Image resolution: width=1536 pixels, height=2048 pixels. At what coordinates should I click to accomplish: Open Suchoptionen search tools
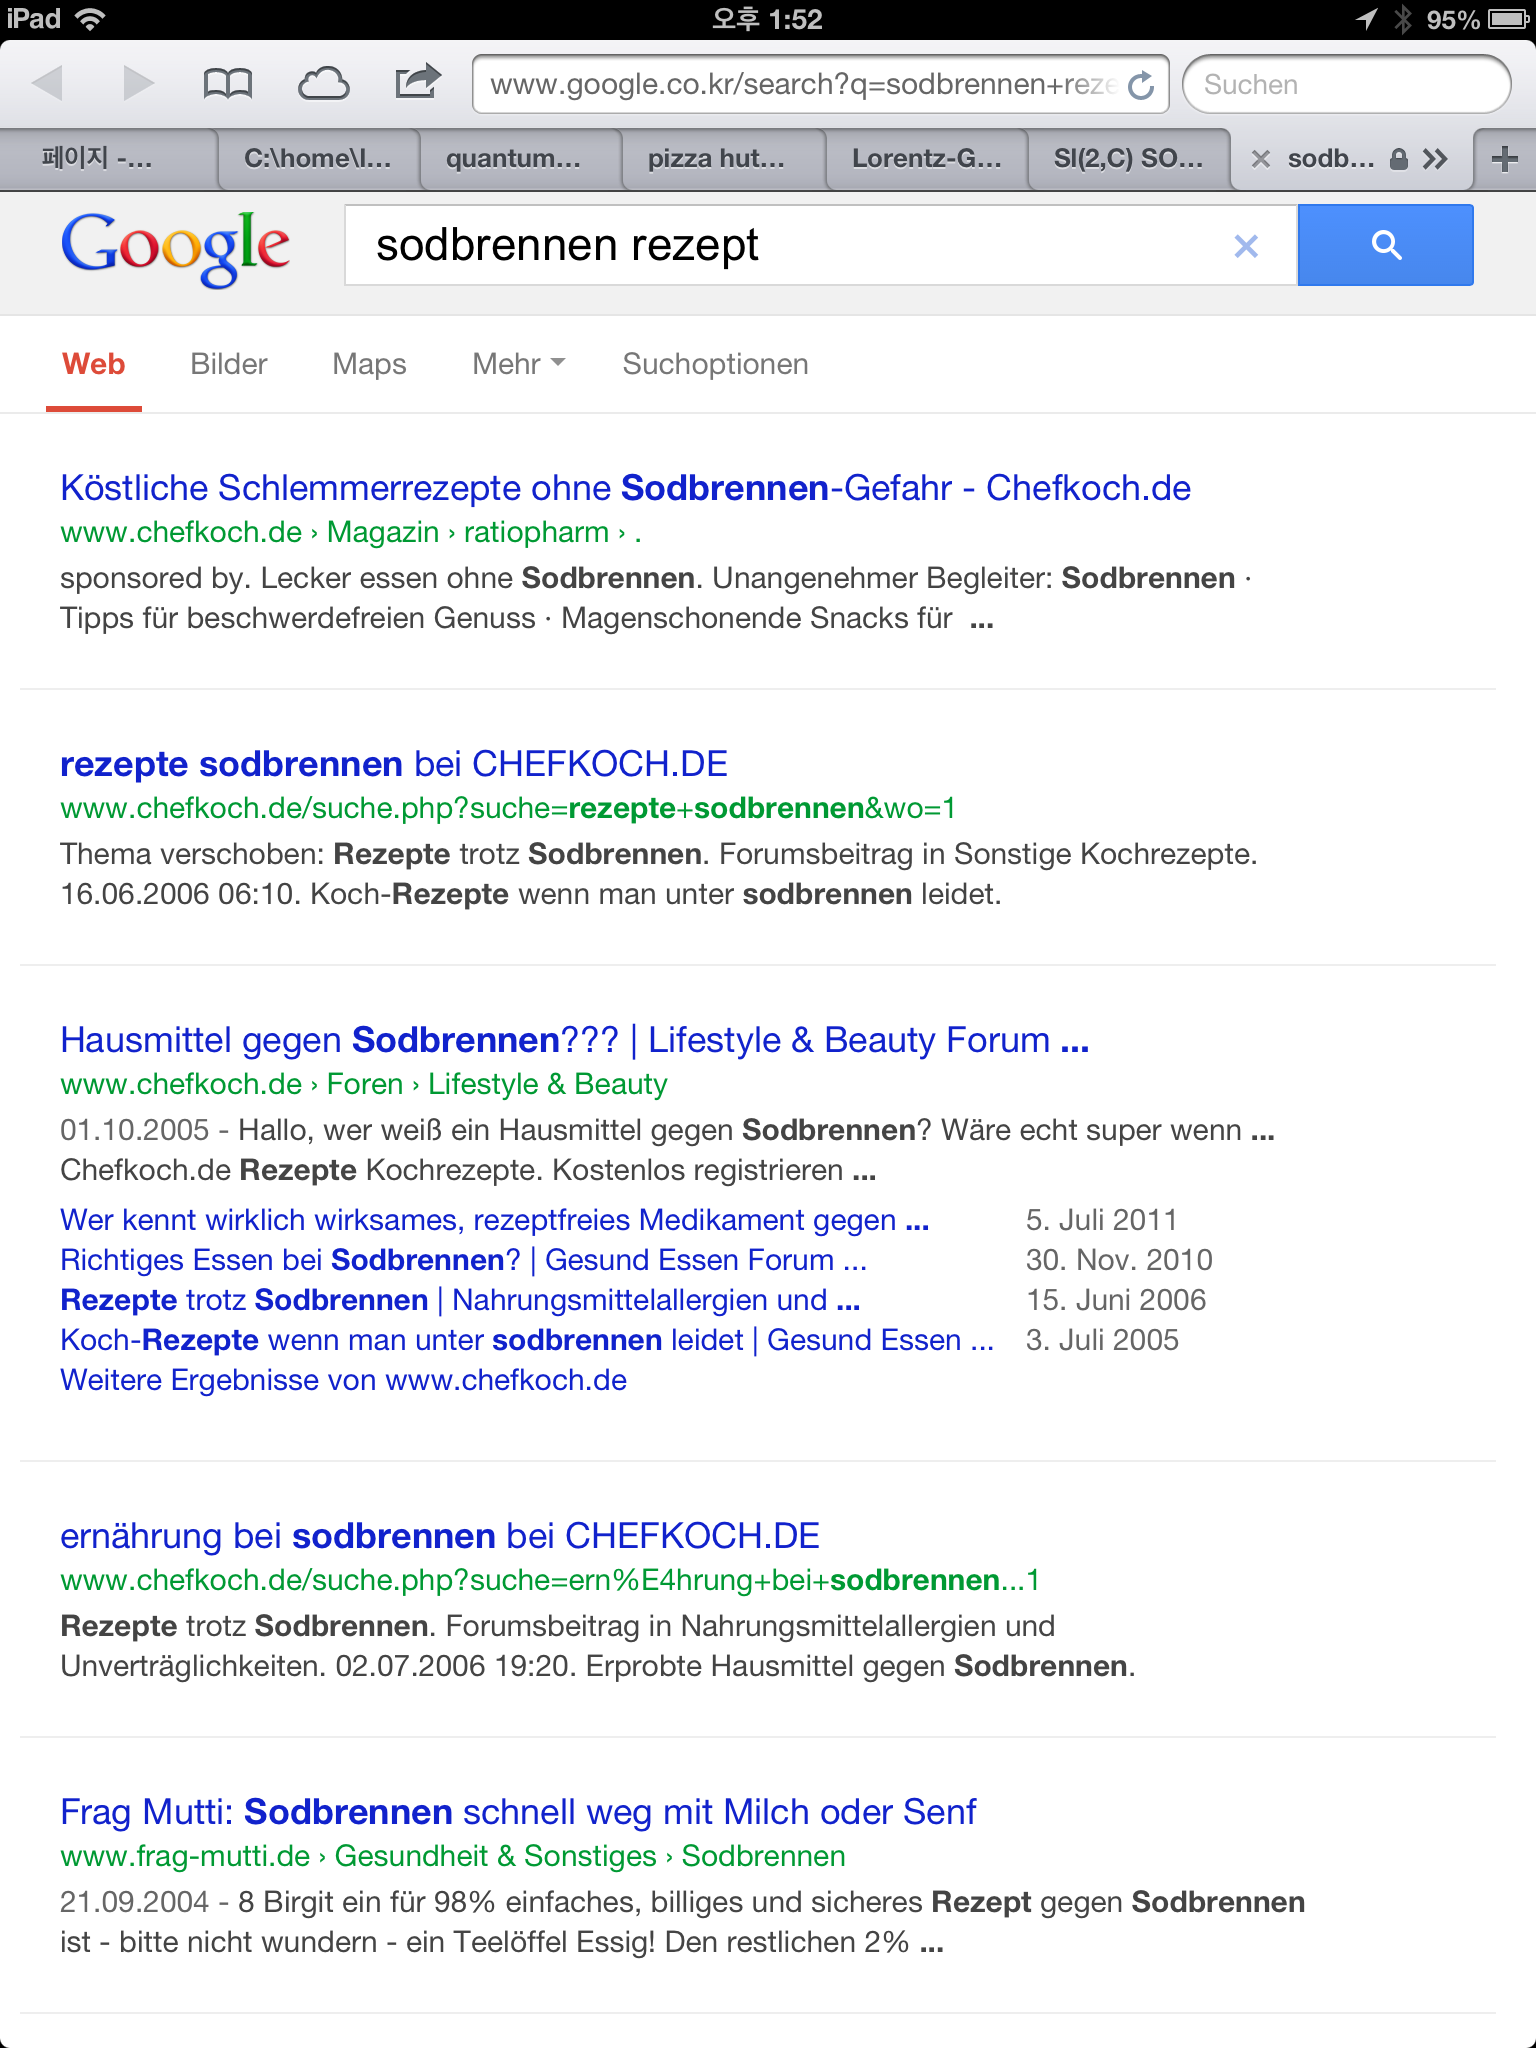coord(715,364)
